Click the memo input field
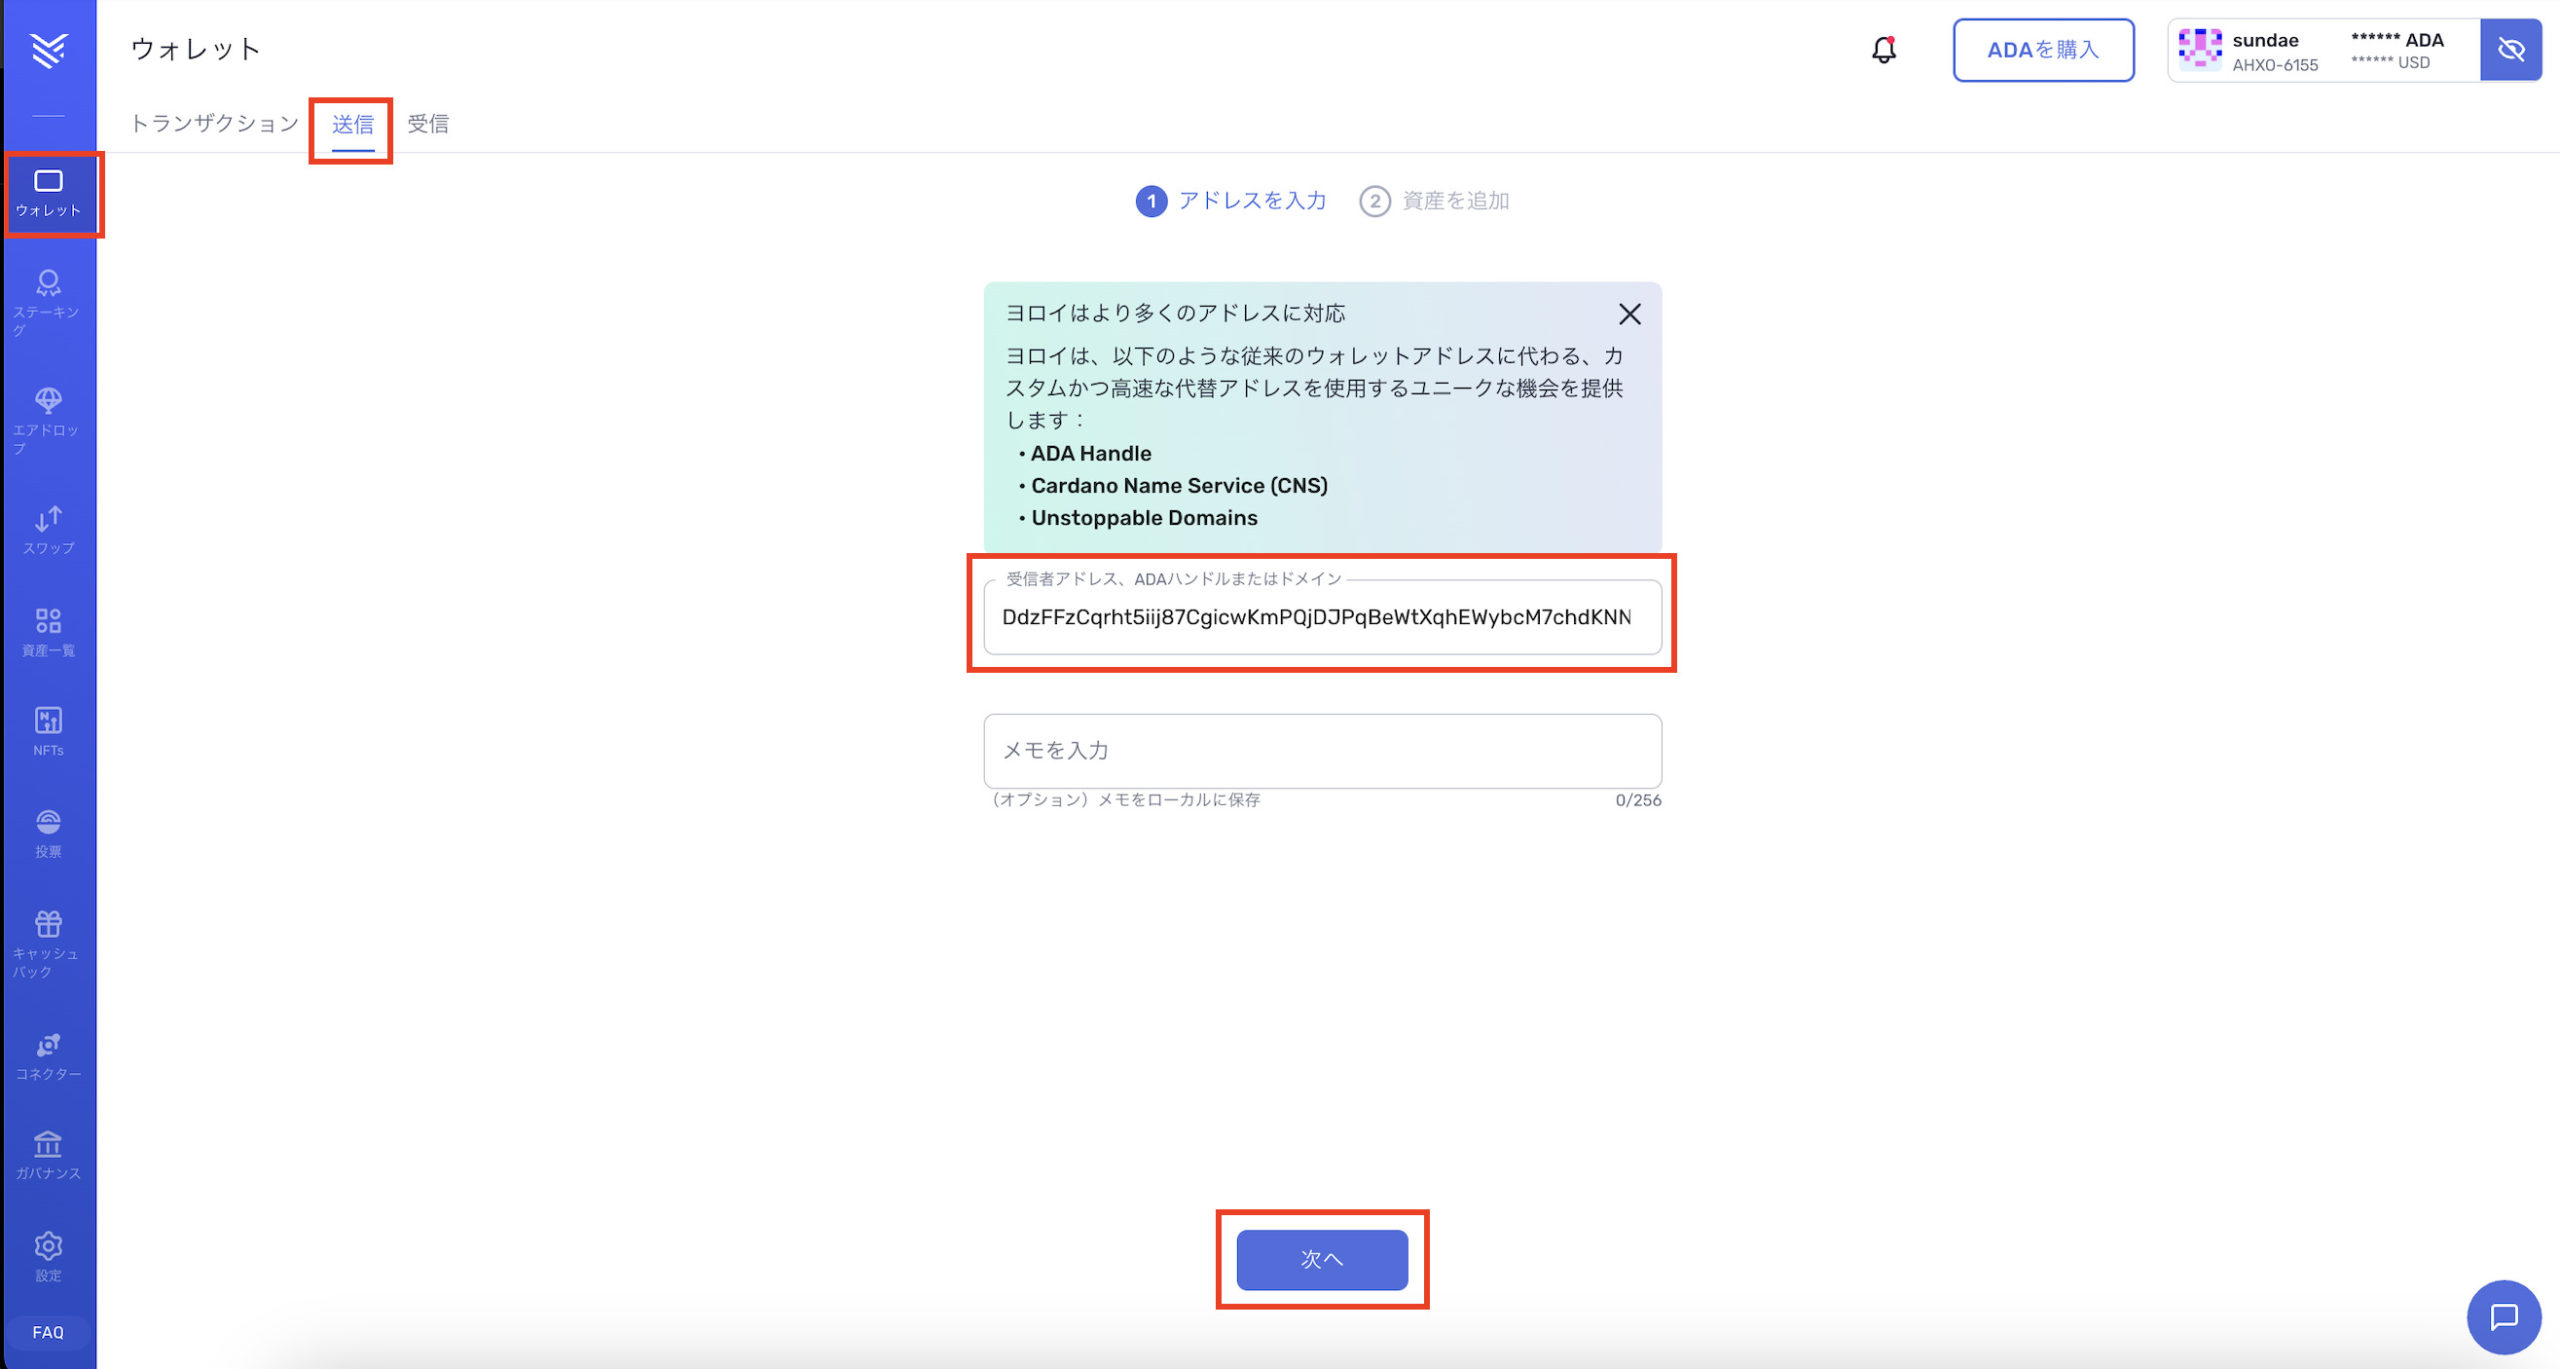The image size is (2560, 1369). pyautogui.click(x=1321, y=750)
